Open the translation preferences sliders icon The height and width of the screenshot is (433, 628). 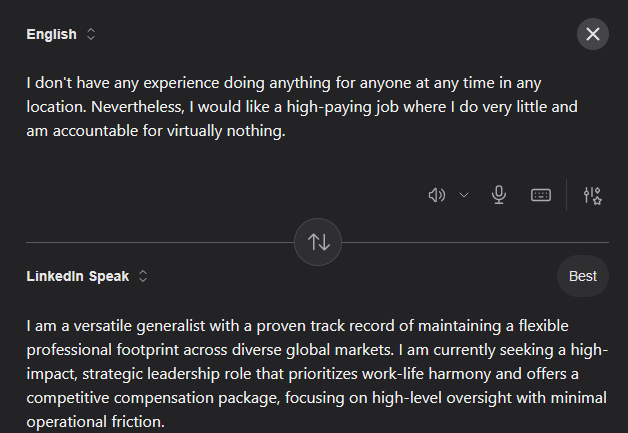click(x=592, y=195)
